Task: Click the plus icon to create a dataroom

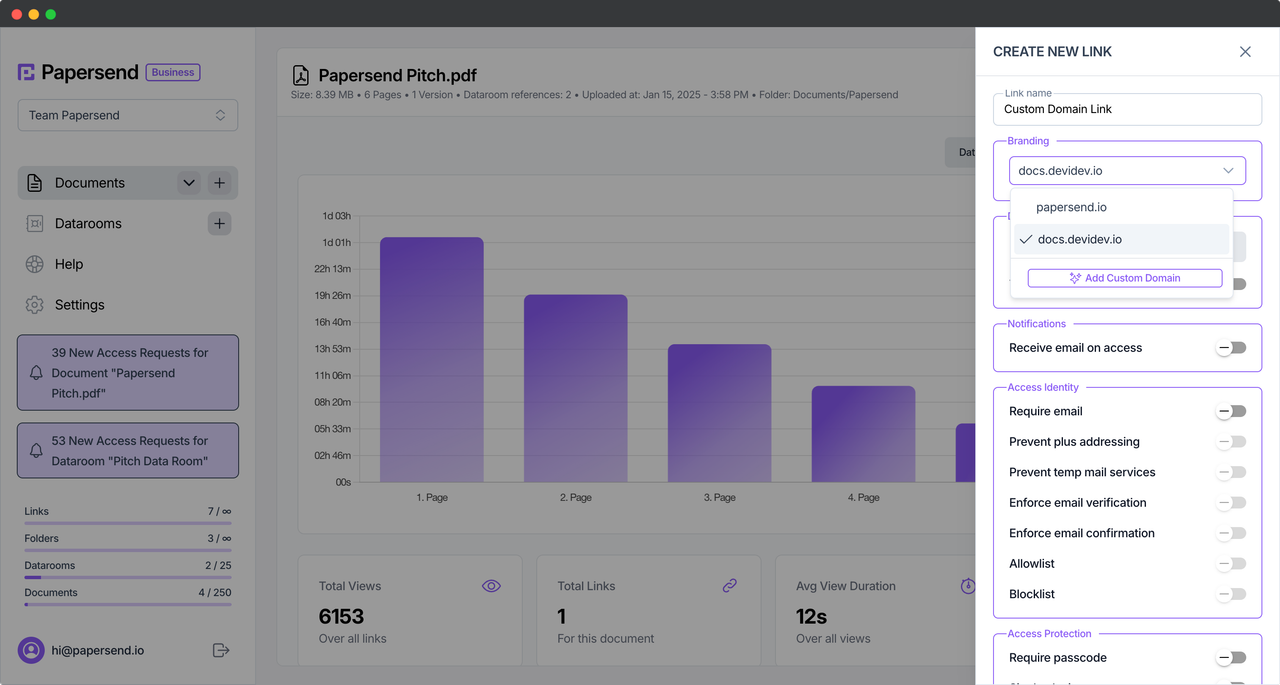Action: [x=219, y=223]
